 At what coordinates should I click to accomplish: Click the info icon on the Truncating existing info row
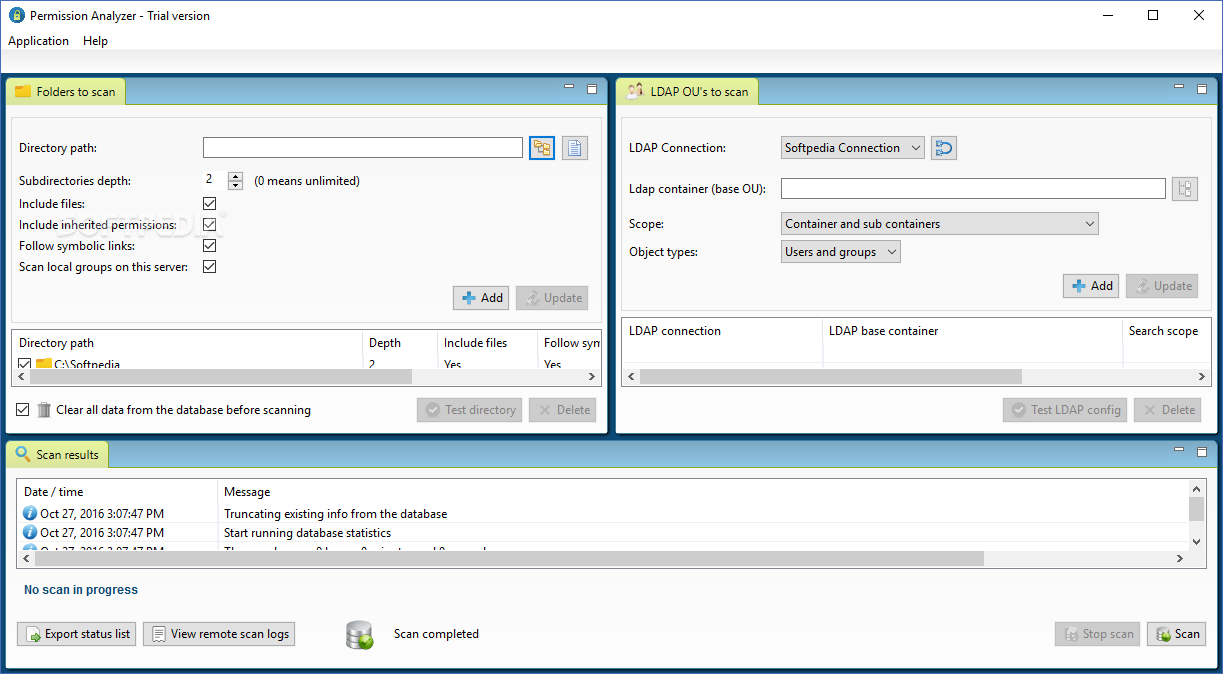pyautogui.click(x=30, y=513)
